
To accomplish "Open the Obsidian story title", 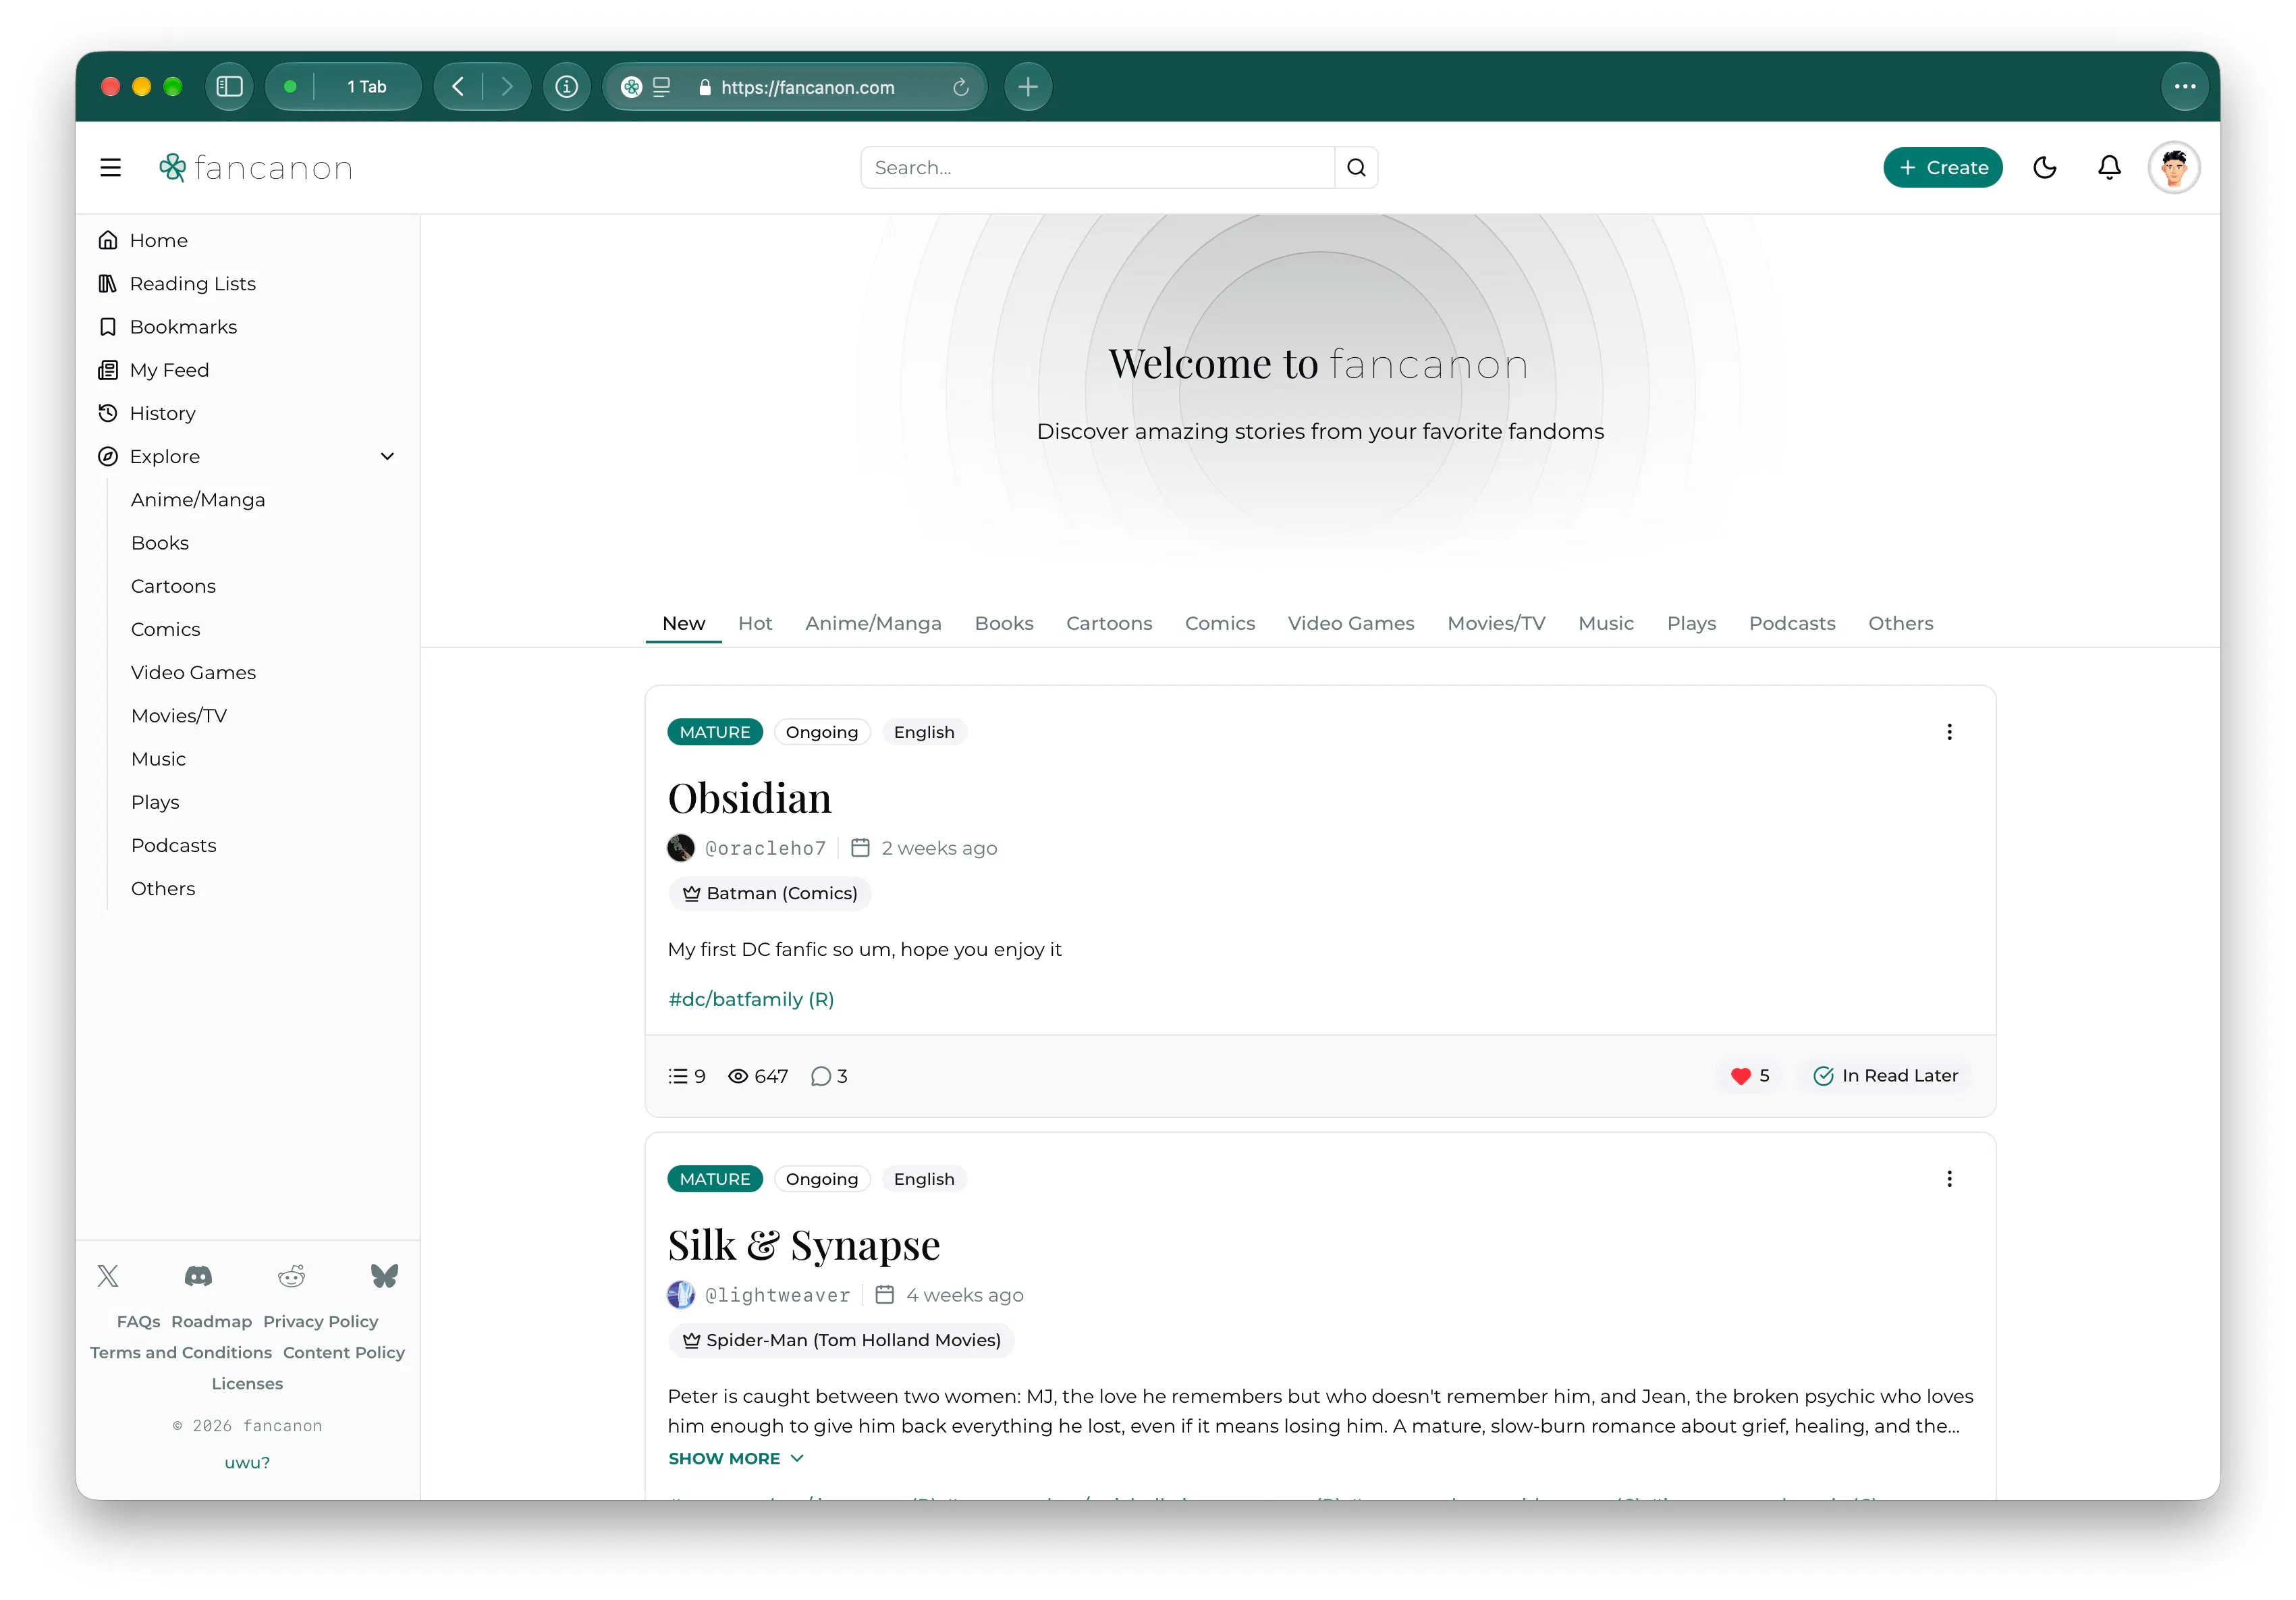I will point(749,798).
